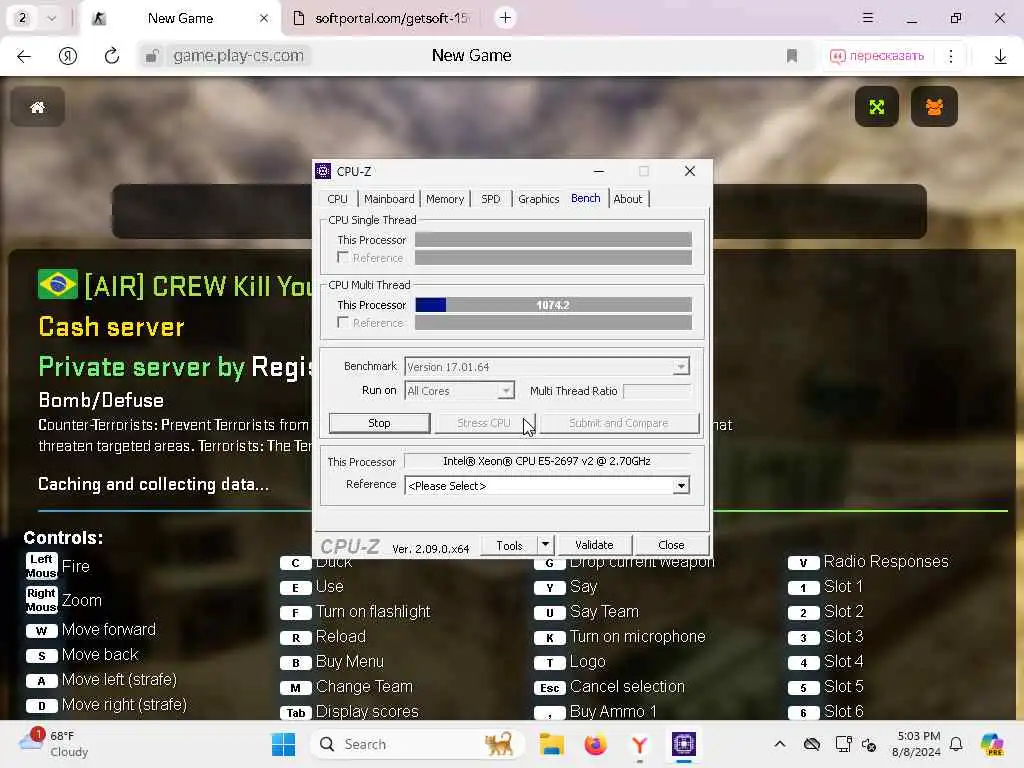Click the Tools button in CPU-Z
The image size is (1024, 768).
[x=509, y=545]
